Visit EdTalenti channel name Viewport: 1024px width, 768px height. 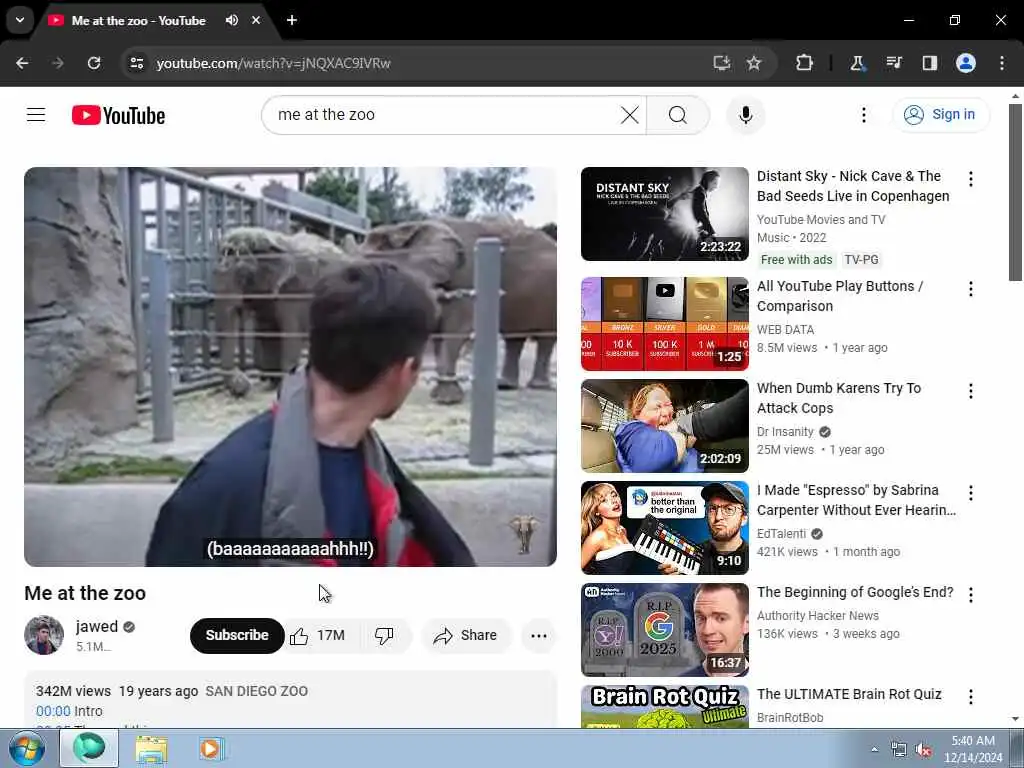[x=781, y=534]
